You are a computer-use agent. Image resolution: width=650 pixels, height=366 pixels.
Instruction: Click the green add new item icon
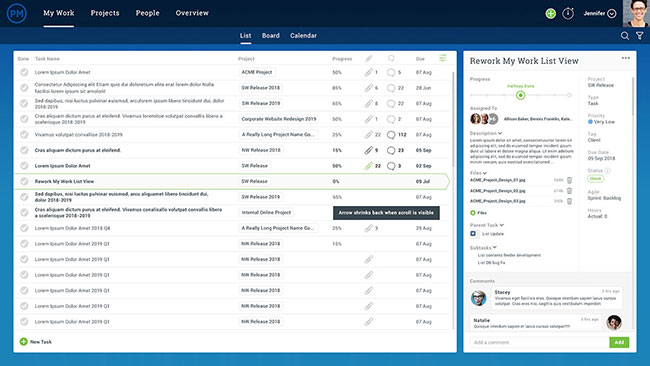tap(551, 13)
